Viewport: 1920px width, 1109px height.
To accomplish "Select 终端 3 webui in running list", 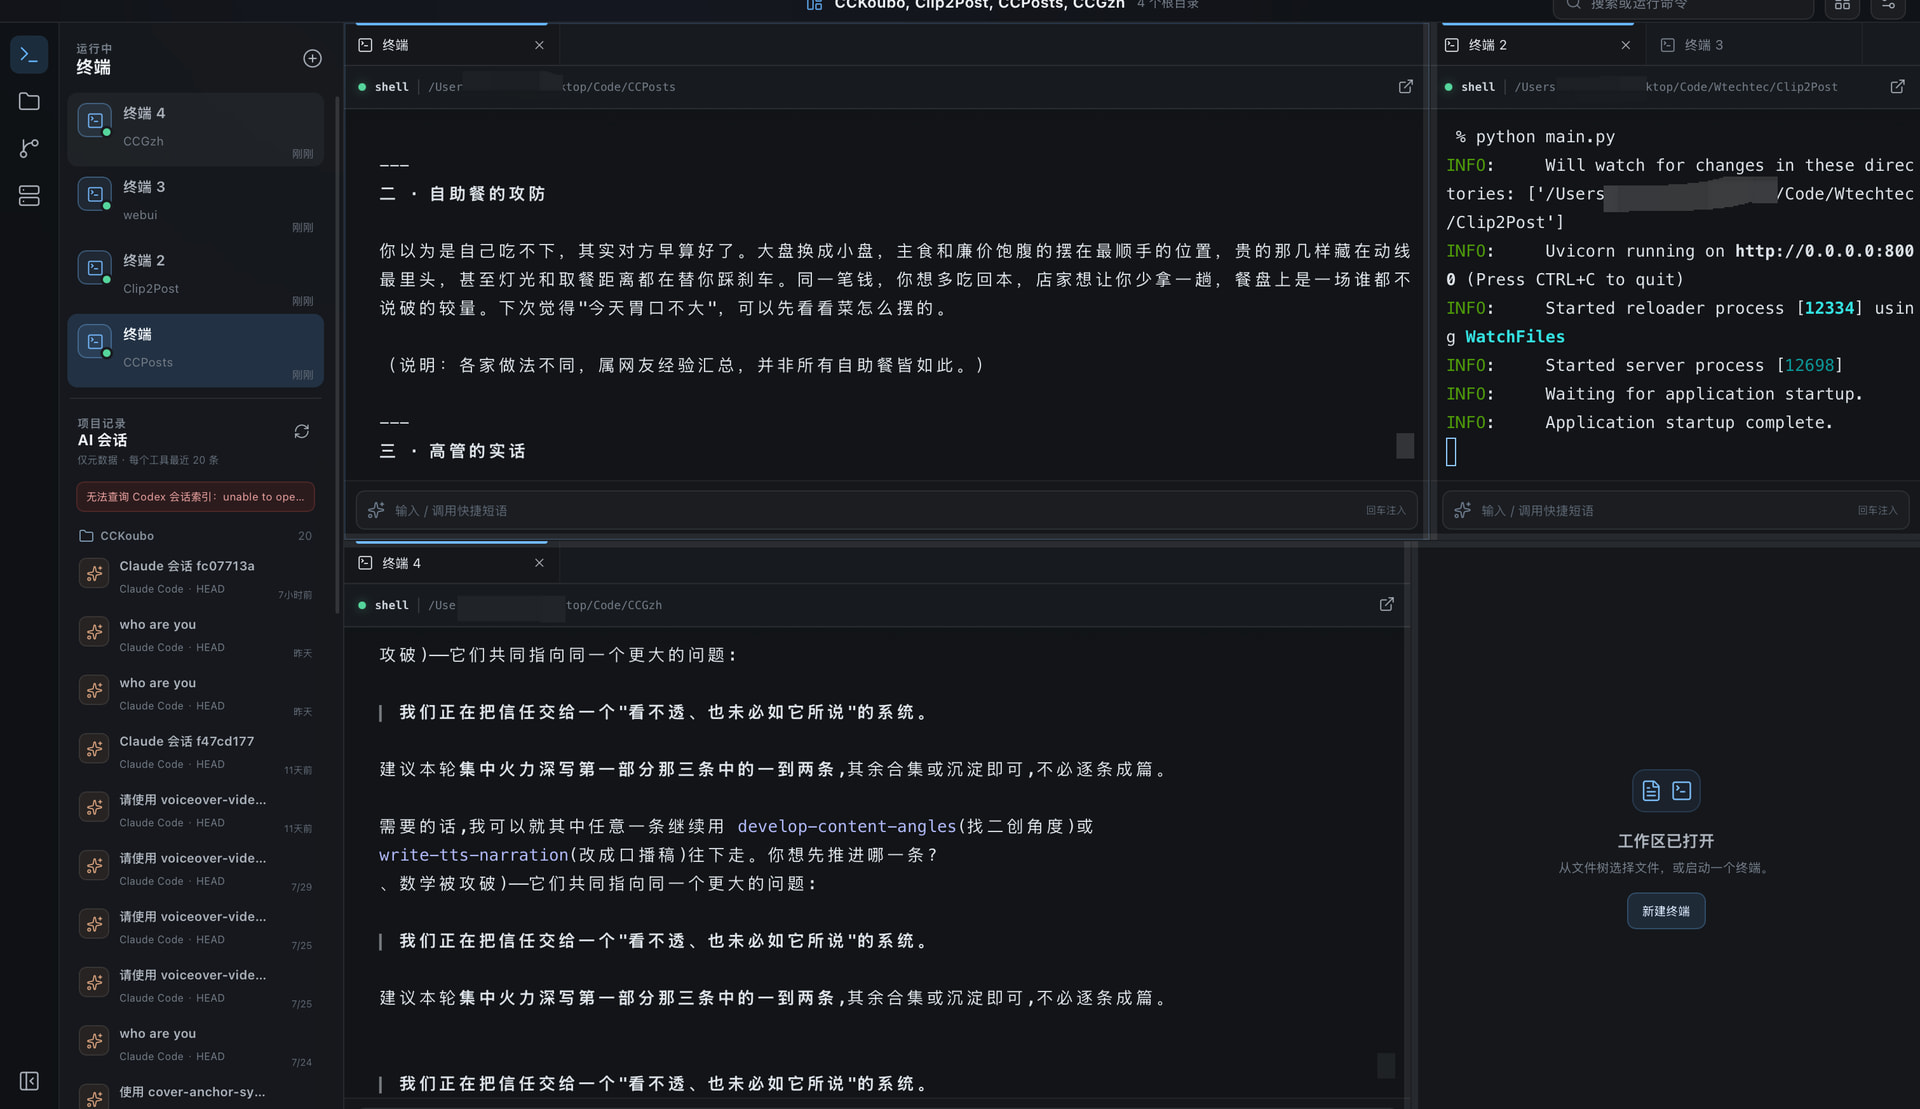I will [195, 203].
